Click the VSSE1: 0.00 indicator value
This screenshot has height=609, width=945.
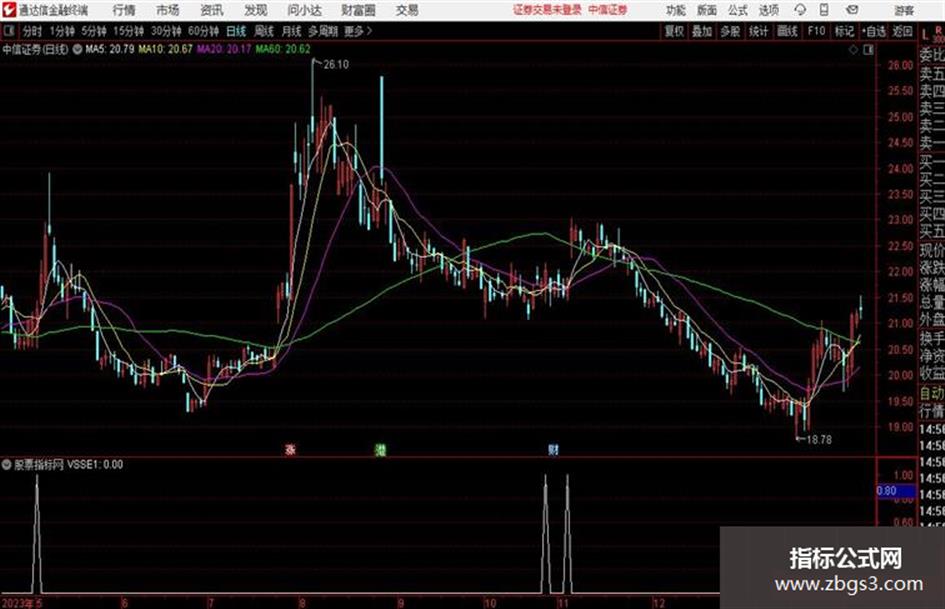95,464
